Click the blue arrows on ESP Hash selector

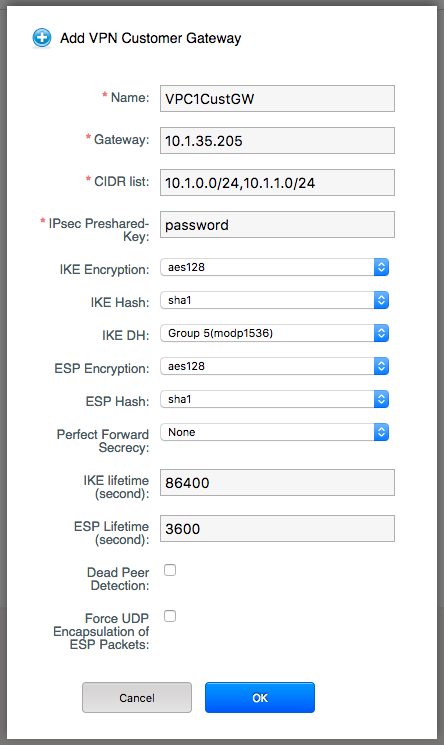click(x=381, y=399)
